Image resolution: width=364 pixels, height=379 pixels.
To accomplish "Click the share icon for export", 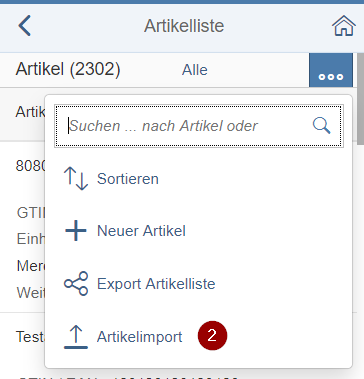I will 76,284.
